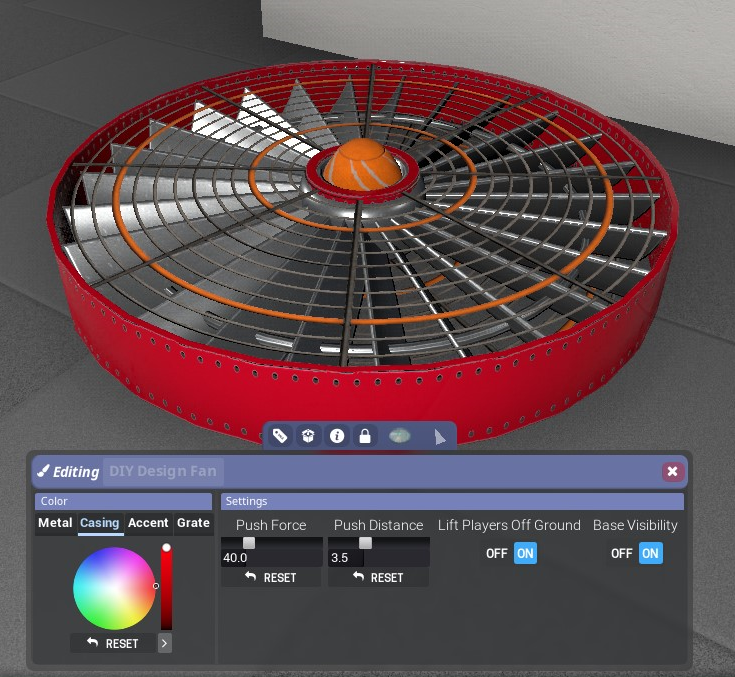Click the Push Distance slider handle
The width and height of the screenshot is (735, 677).
[365, 543]
